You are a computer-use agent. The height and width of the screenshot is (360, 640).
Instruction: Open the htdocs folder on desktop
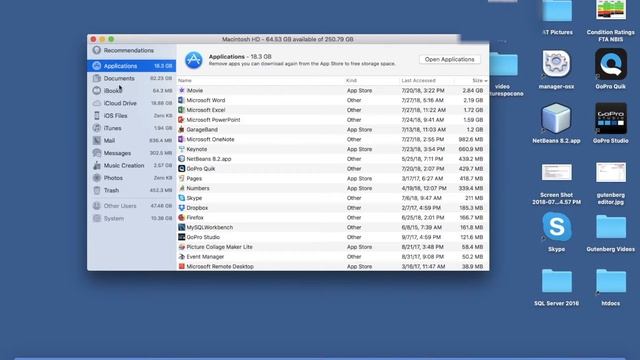click(x=611, y=281)
